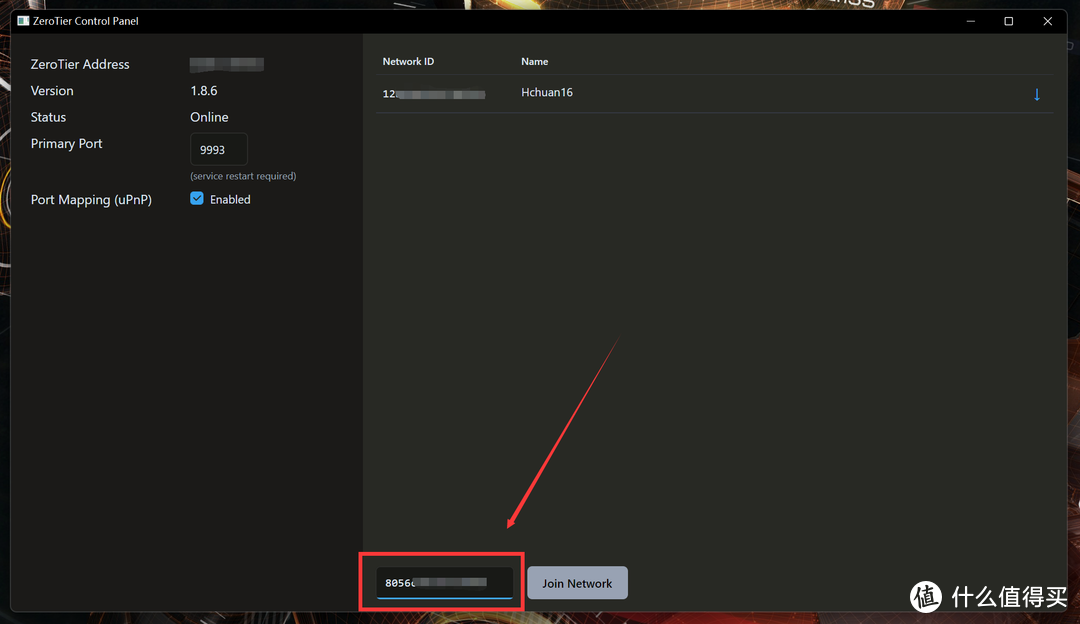Click the ZeroTier Control Panel title text

coord(85,21)
